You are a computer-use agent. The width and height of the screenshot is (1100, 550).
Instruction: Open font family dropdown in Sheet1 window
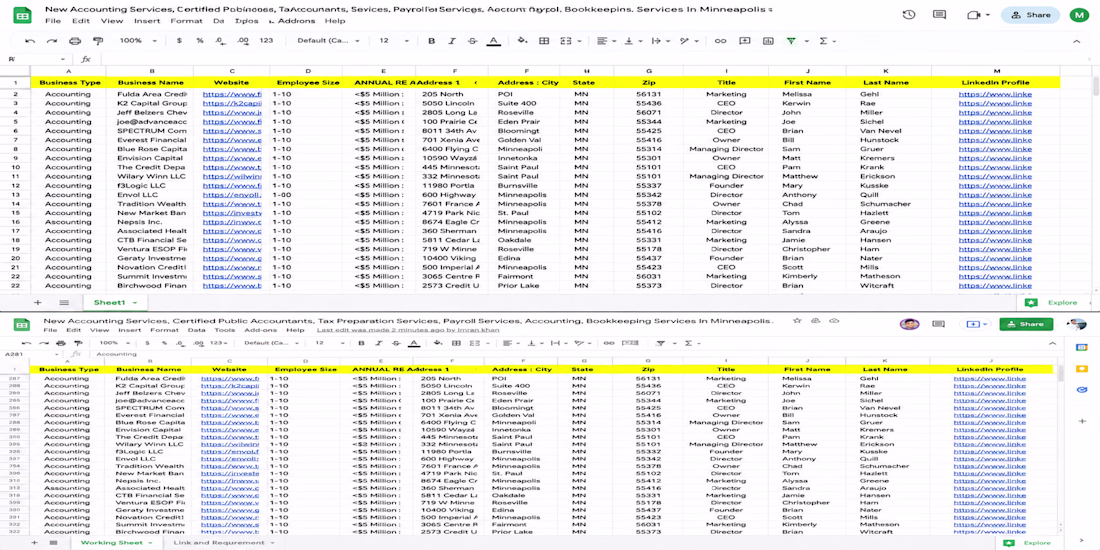pos(328,41)
